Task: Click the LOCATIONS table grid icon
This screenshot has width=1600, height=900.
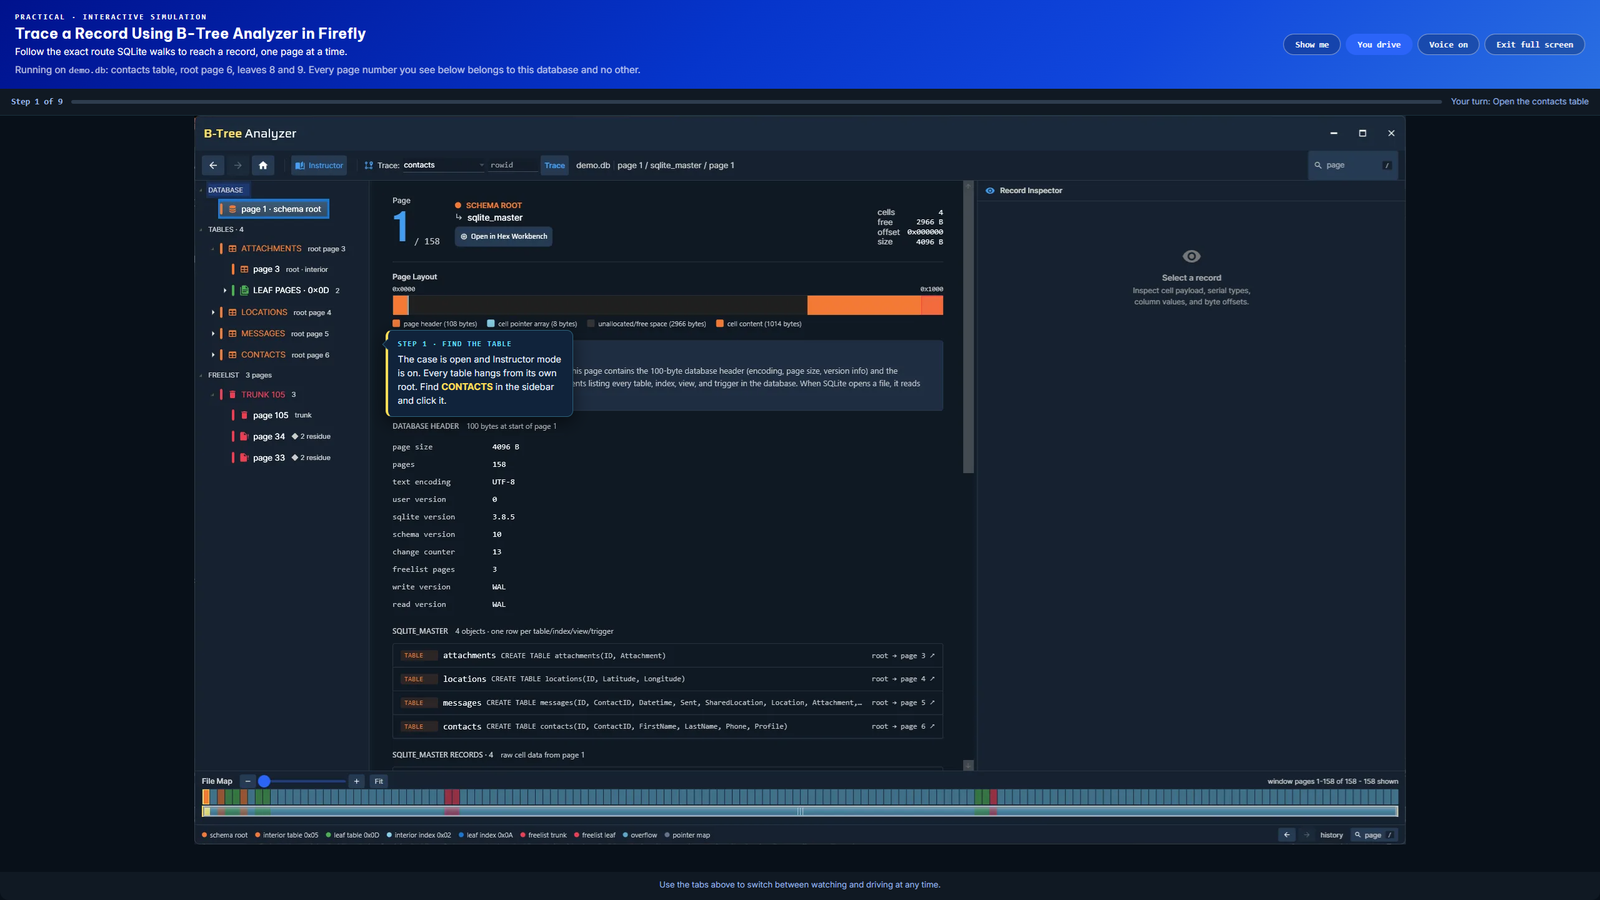Action: [232, 312]
